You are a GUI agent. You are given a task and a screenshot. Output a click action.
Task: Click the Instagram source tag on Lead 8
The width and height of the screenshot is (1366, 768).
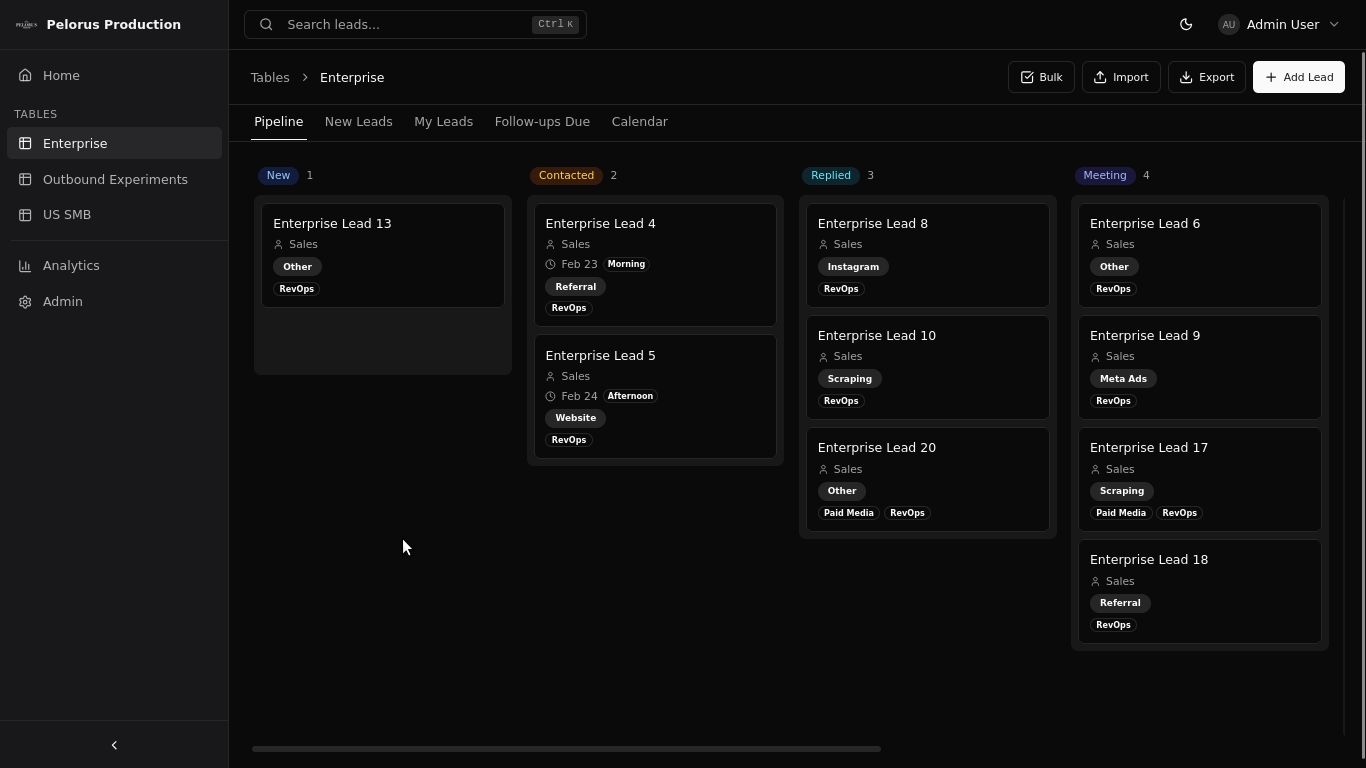click(853, 267)
